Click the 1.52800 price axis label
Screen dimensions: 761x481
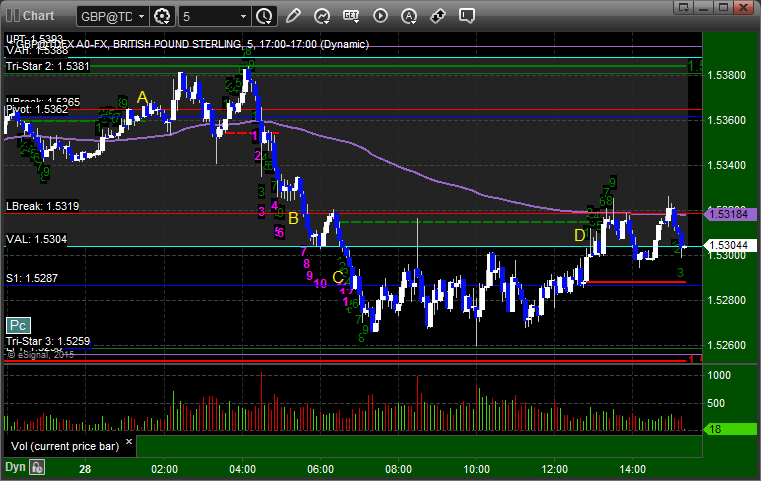click(x=727, y=300)
